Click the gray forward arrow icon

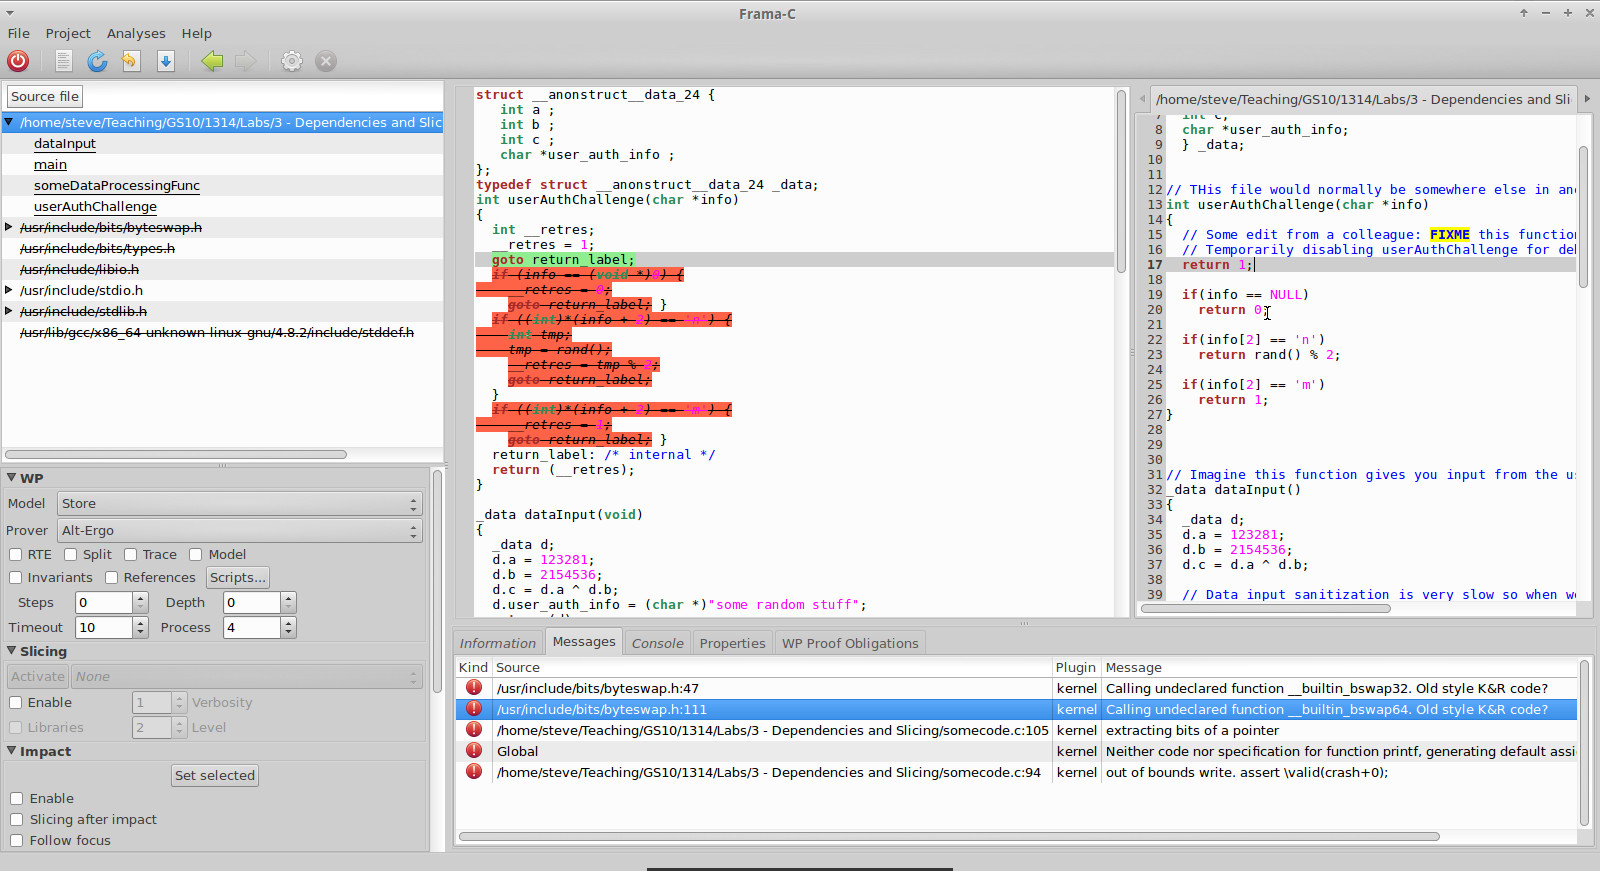(245, 61)
